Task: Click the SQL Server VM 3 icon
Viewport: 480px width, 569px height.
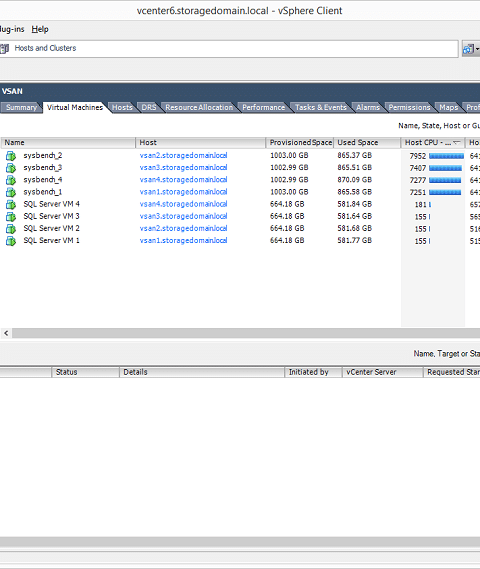Action: click(11, 217)
